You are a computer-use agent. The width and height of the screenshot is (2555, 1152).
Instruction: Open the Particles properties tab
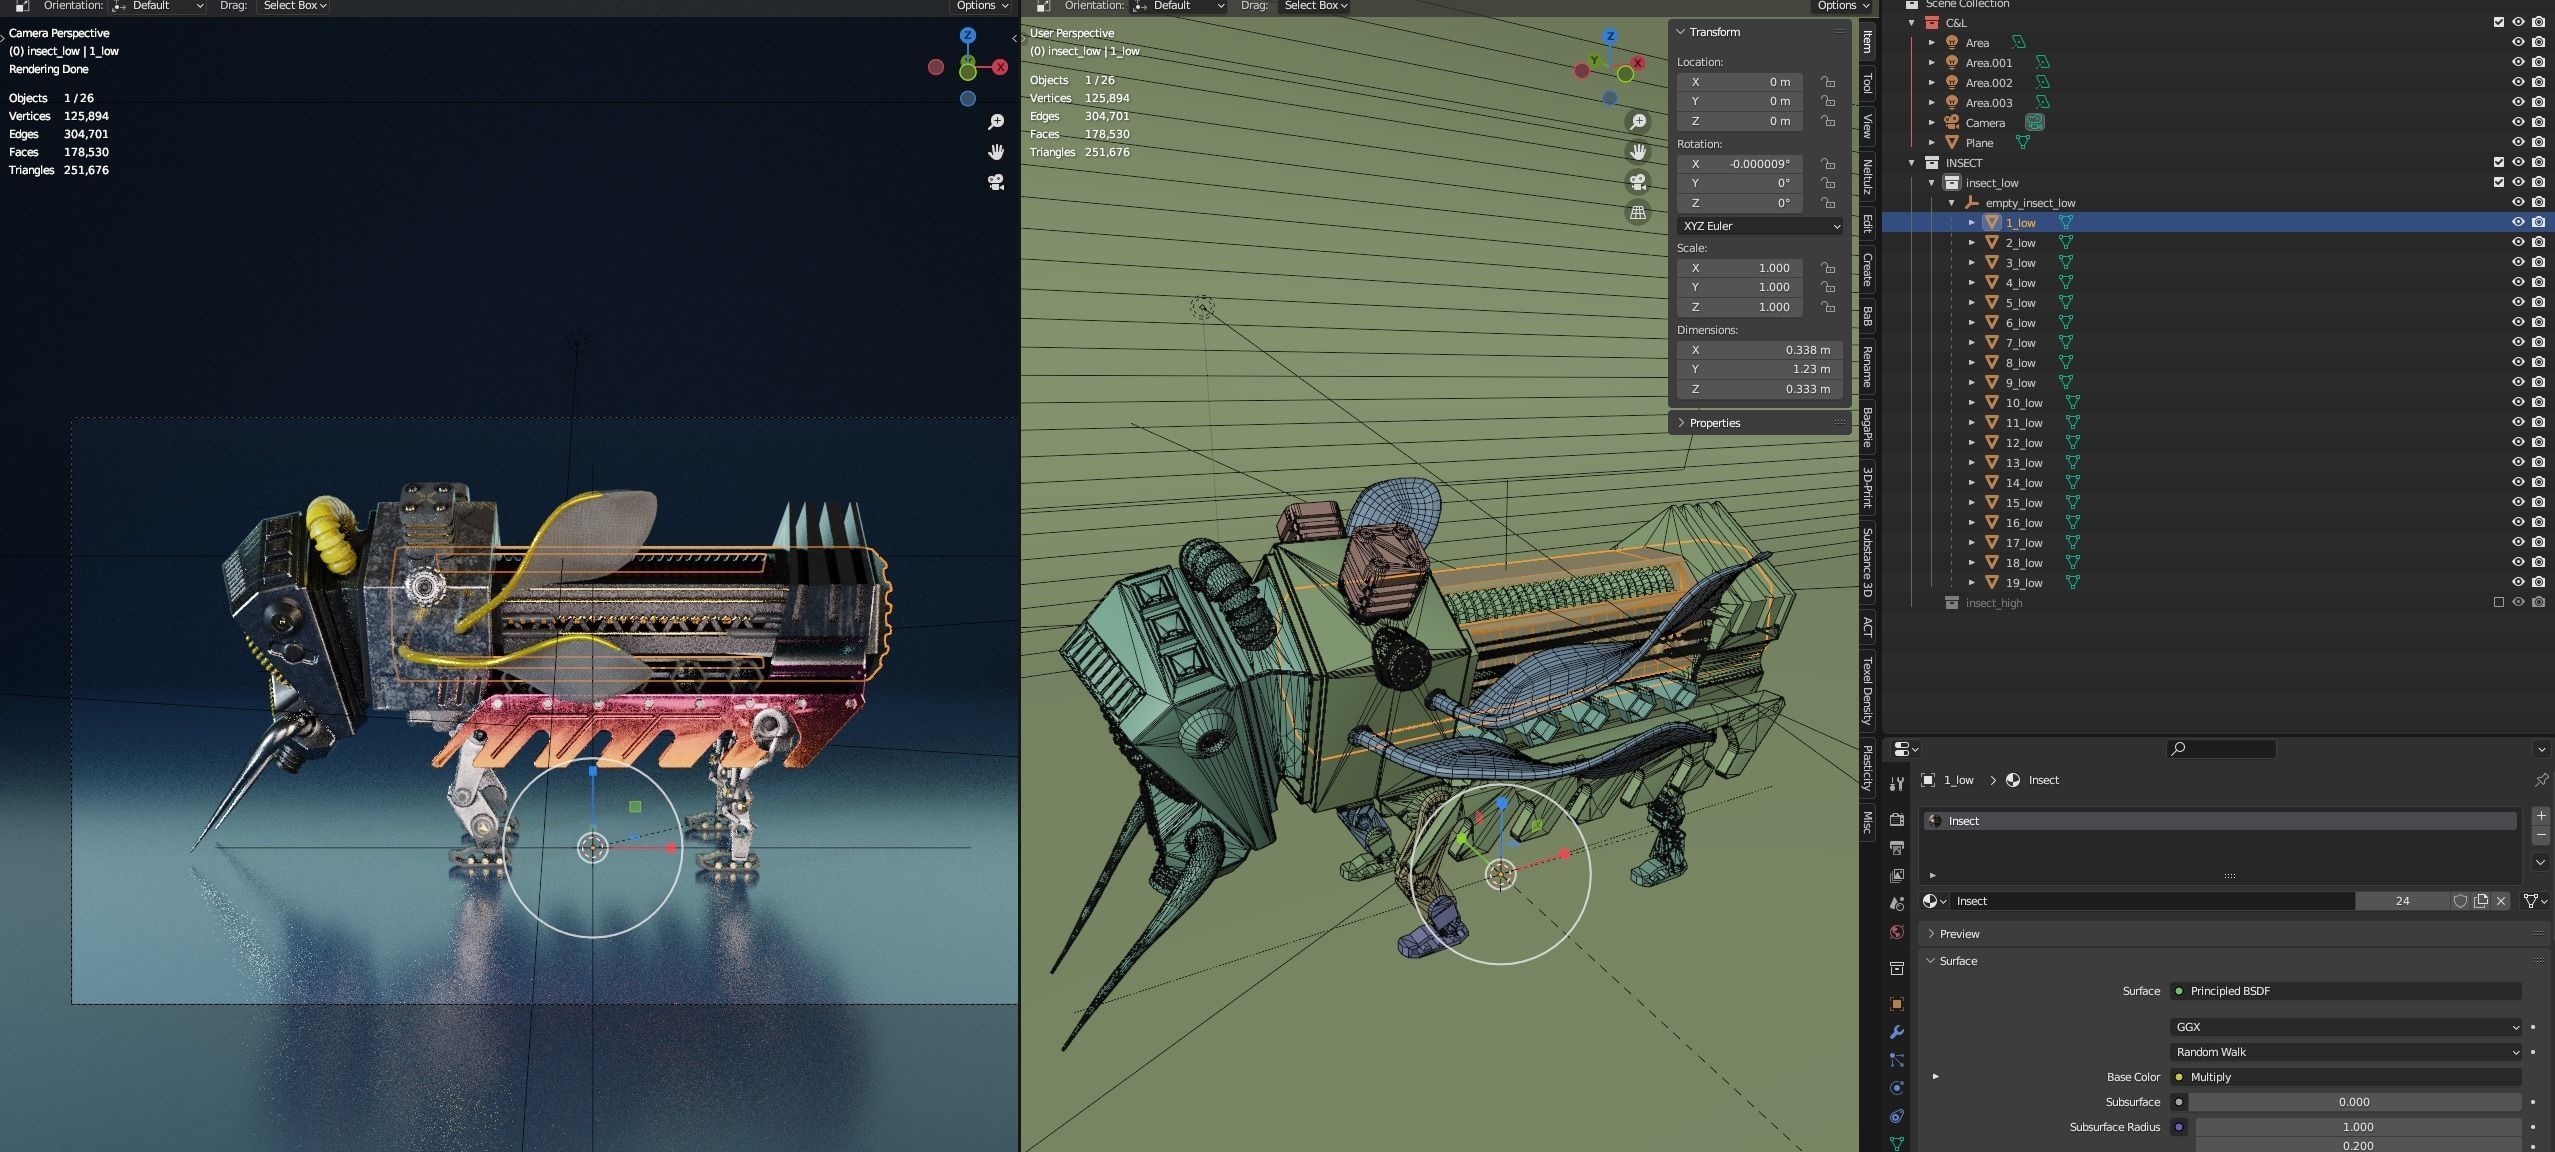[1896, 1060]
